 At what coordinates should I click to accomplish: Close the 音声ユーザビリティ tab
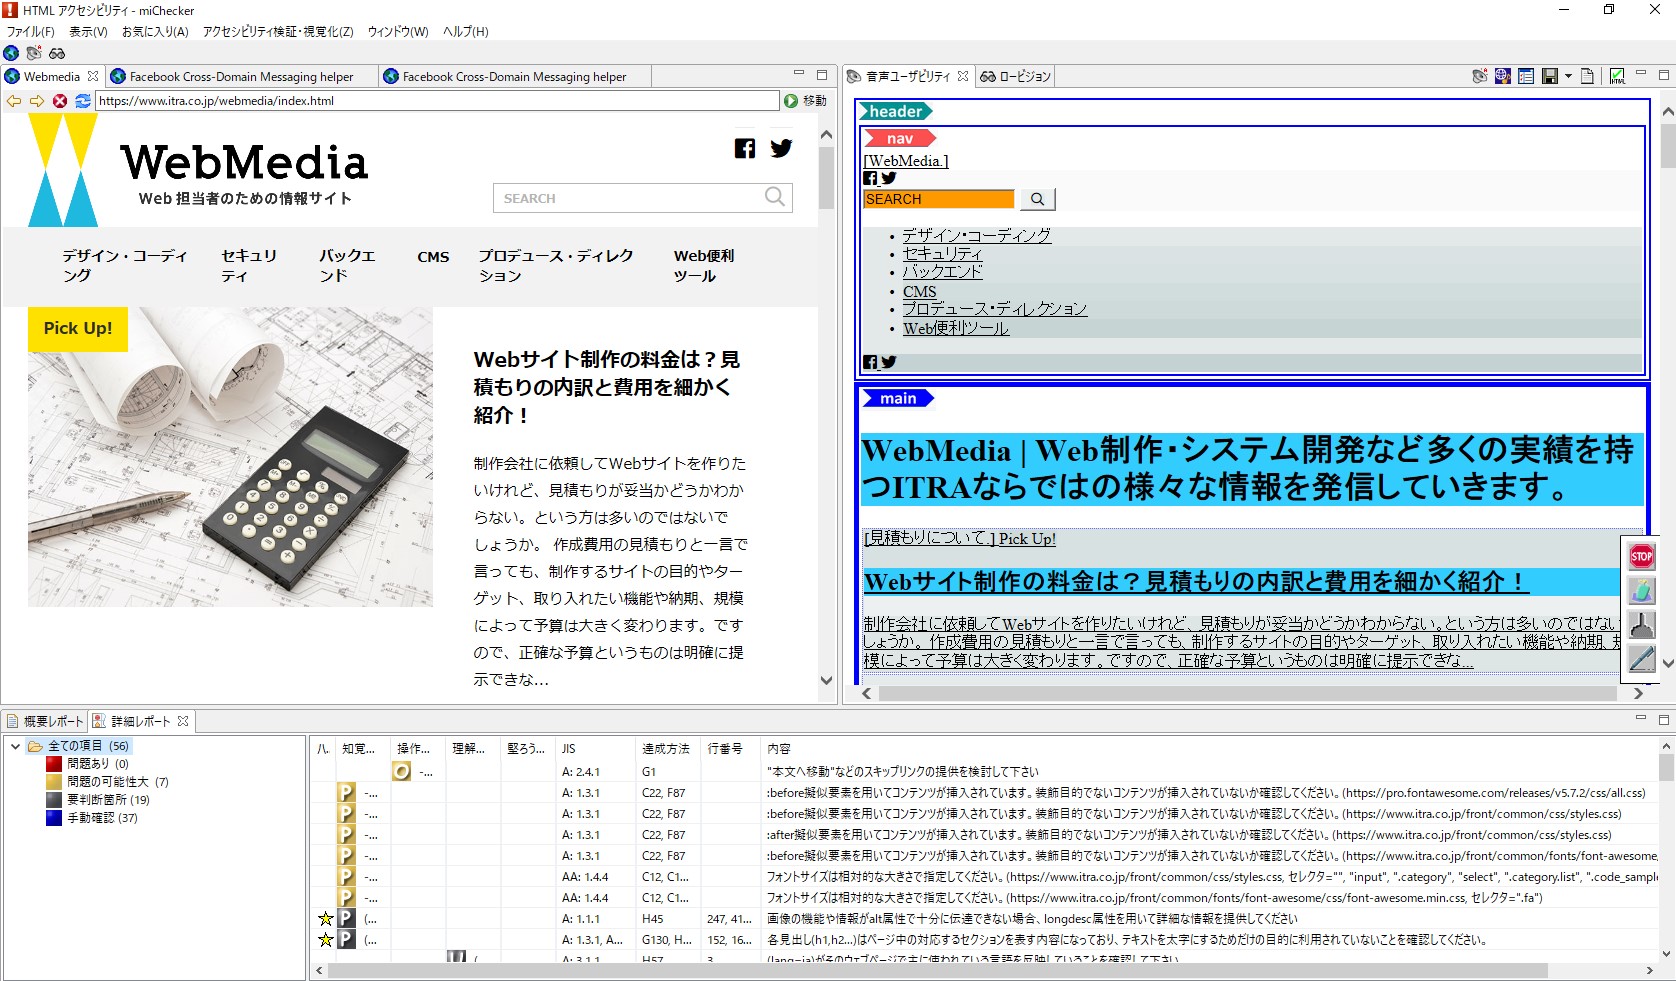point(963,76)
